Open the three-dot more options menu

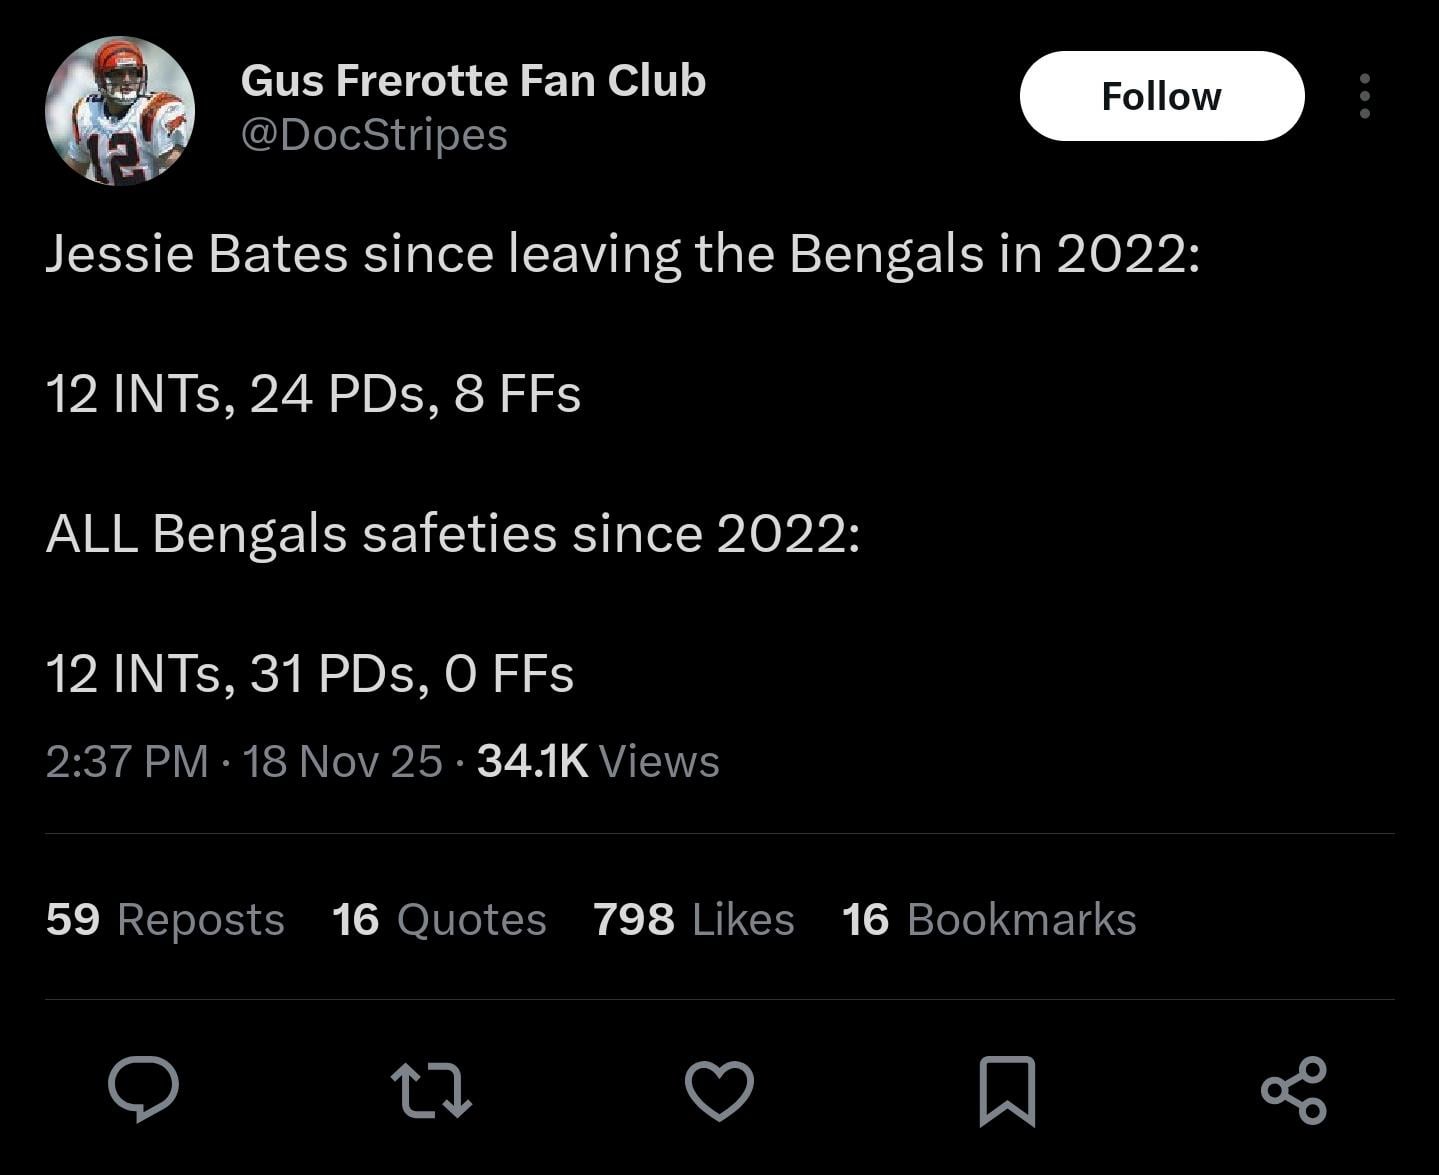[x=1365, y=96]
